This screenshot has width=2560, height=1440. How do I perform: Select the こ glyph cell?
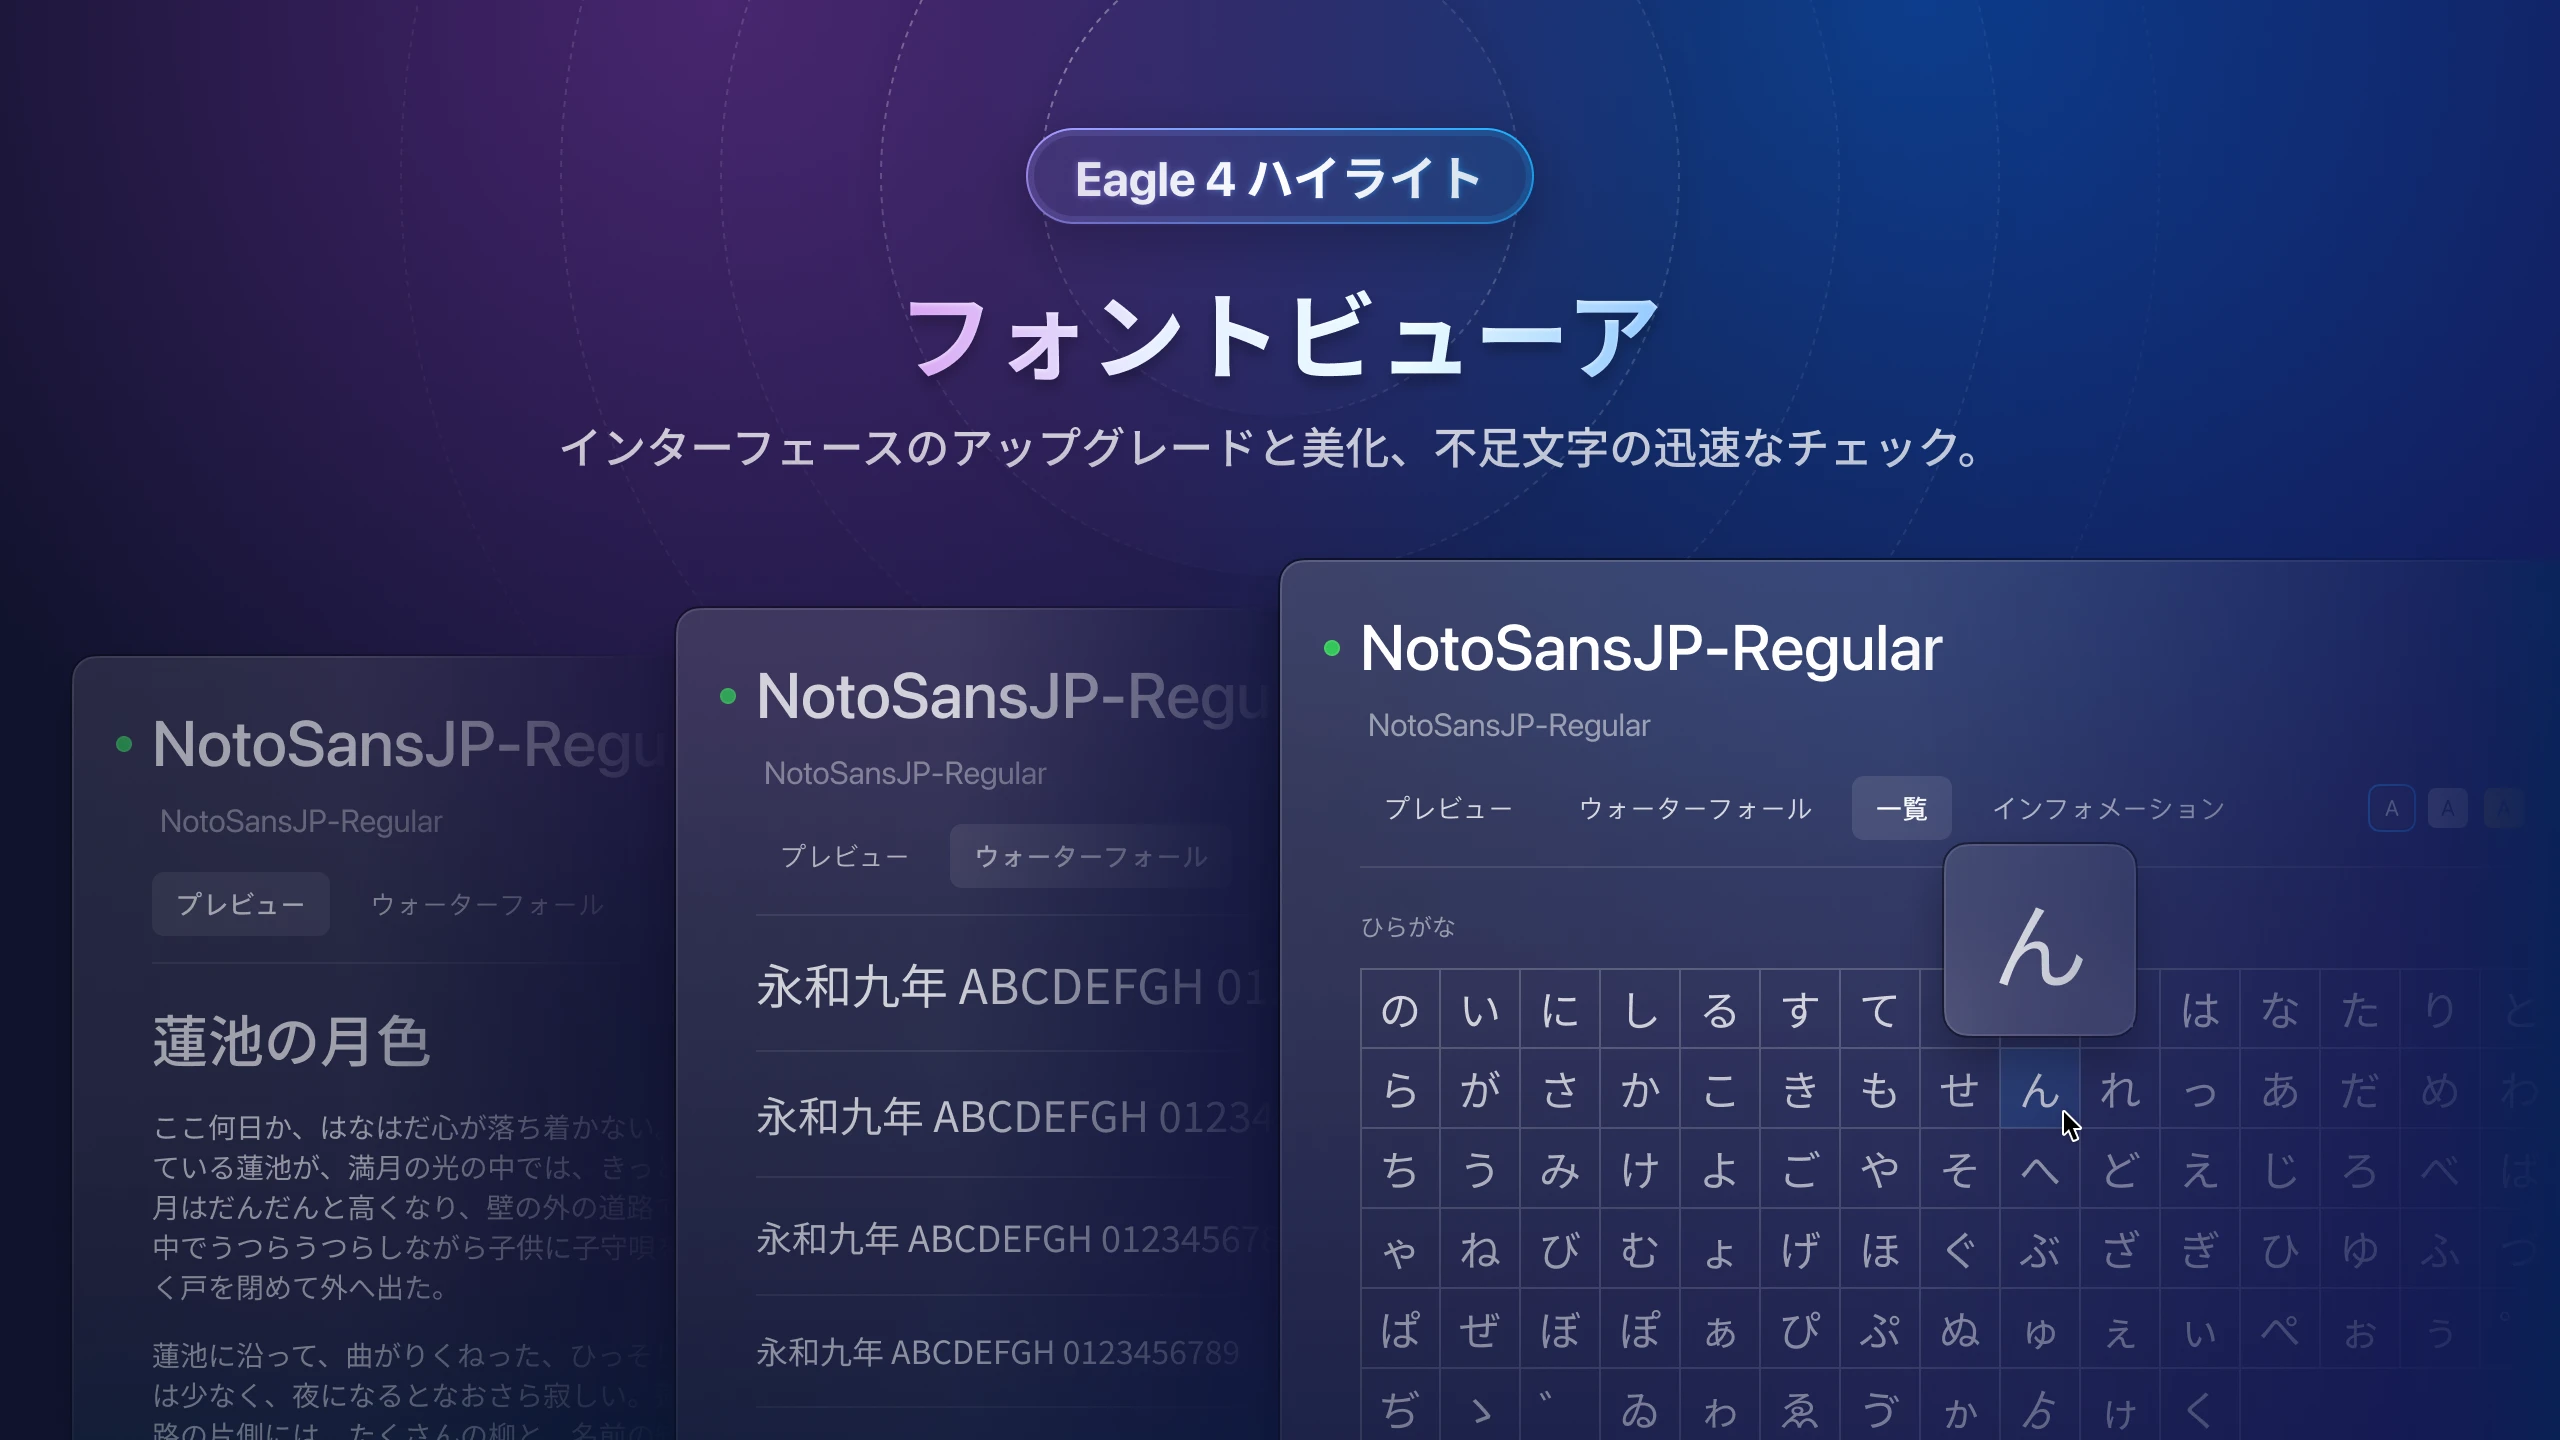tap(1720, 1089)
